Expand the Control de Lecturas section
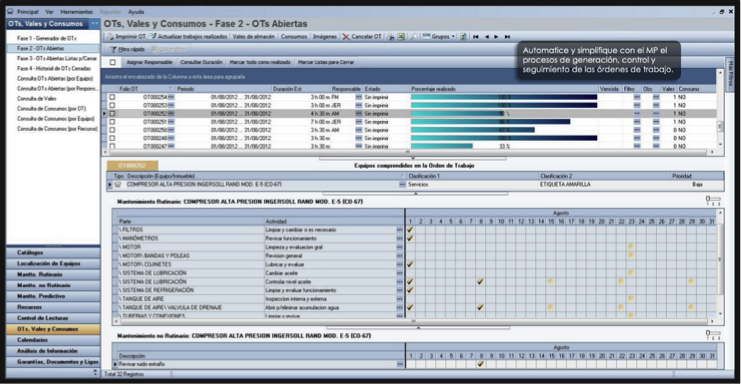Viewport: 741px width, 384px height. (53, 318)
